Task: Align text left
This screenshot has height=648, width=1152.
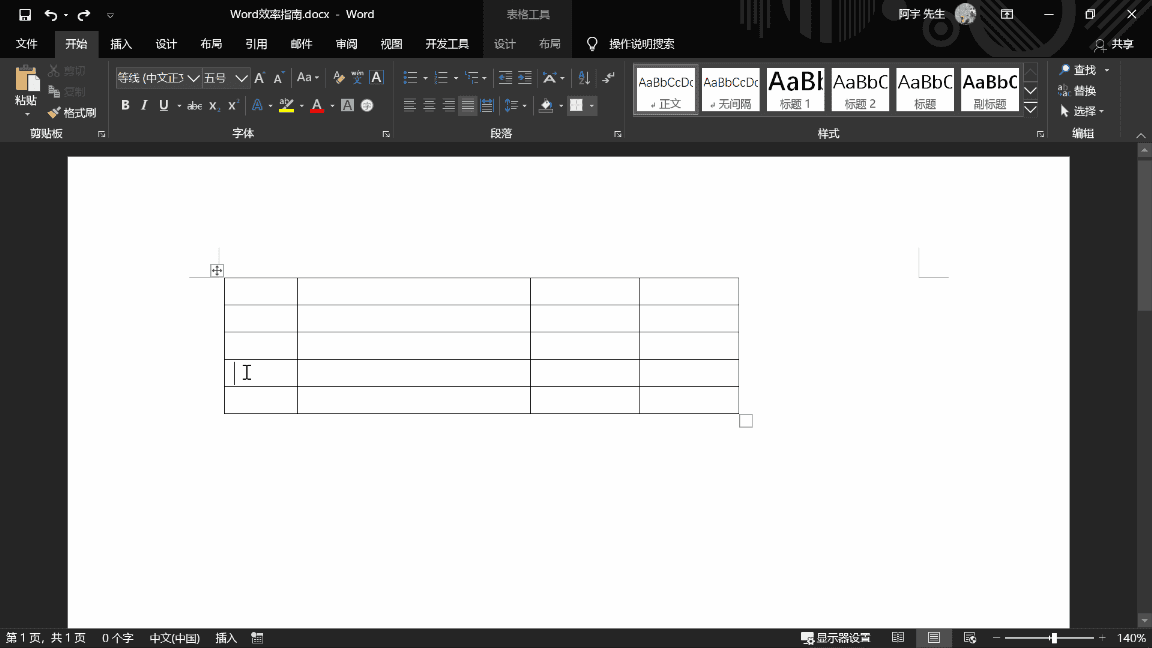Action: pos(410,106)
